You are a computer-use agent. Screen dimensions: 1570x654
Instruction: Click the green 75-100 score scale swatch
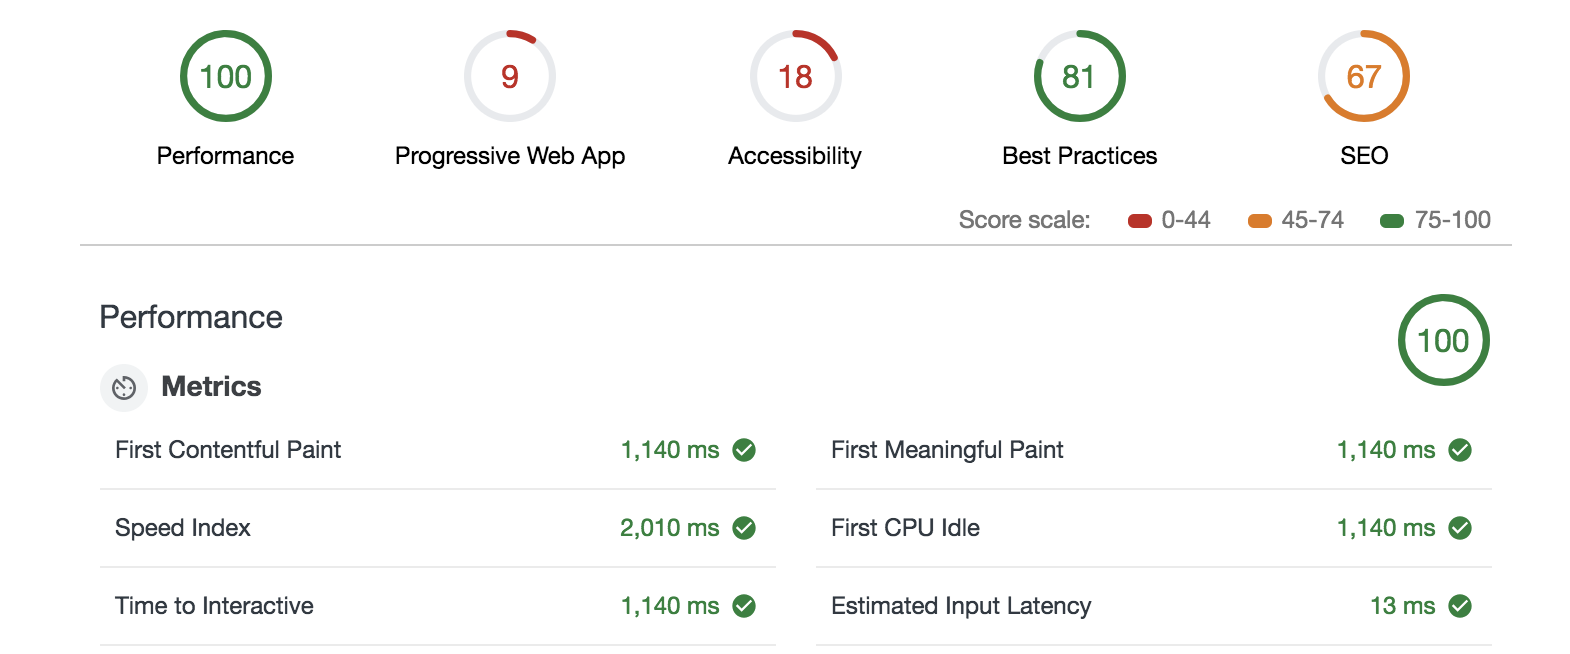pos(1392,221)
